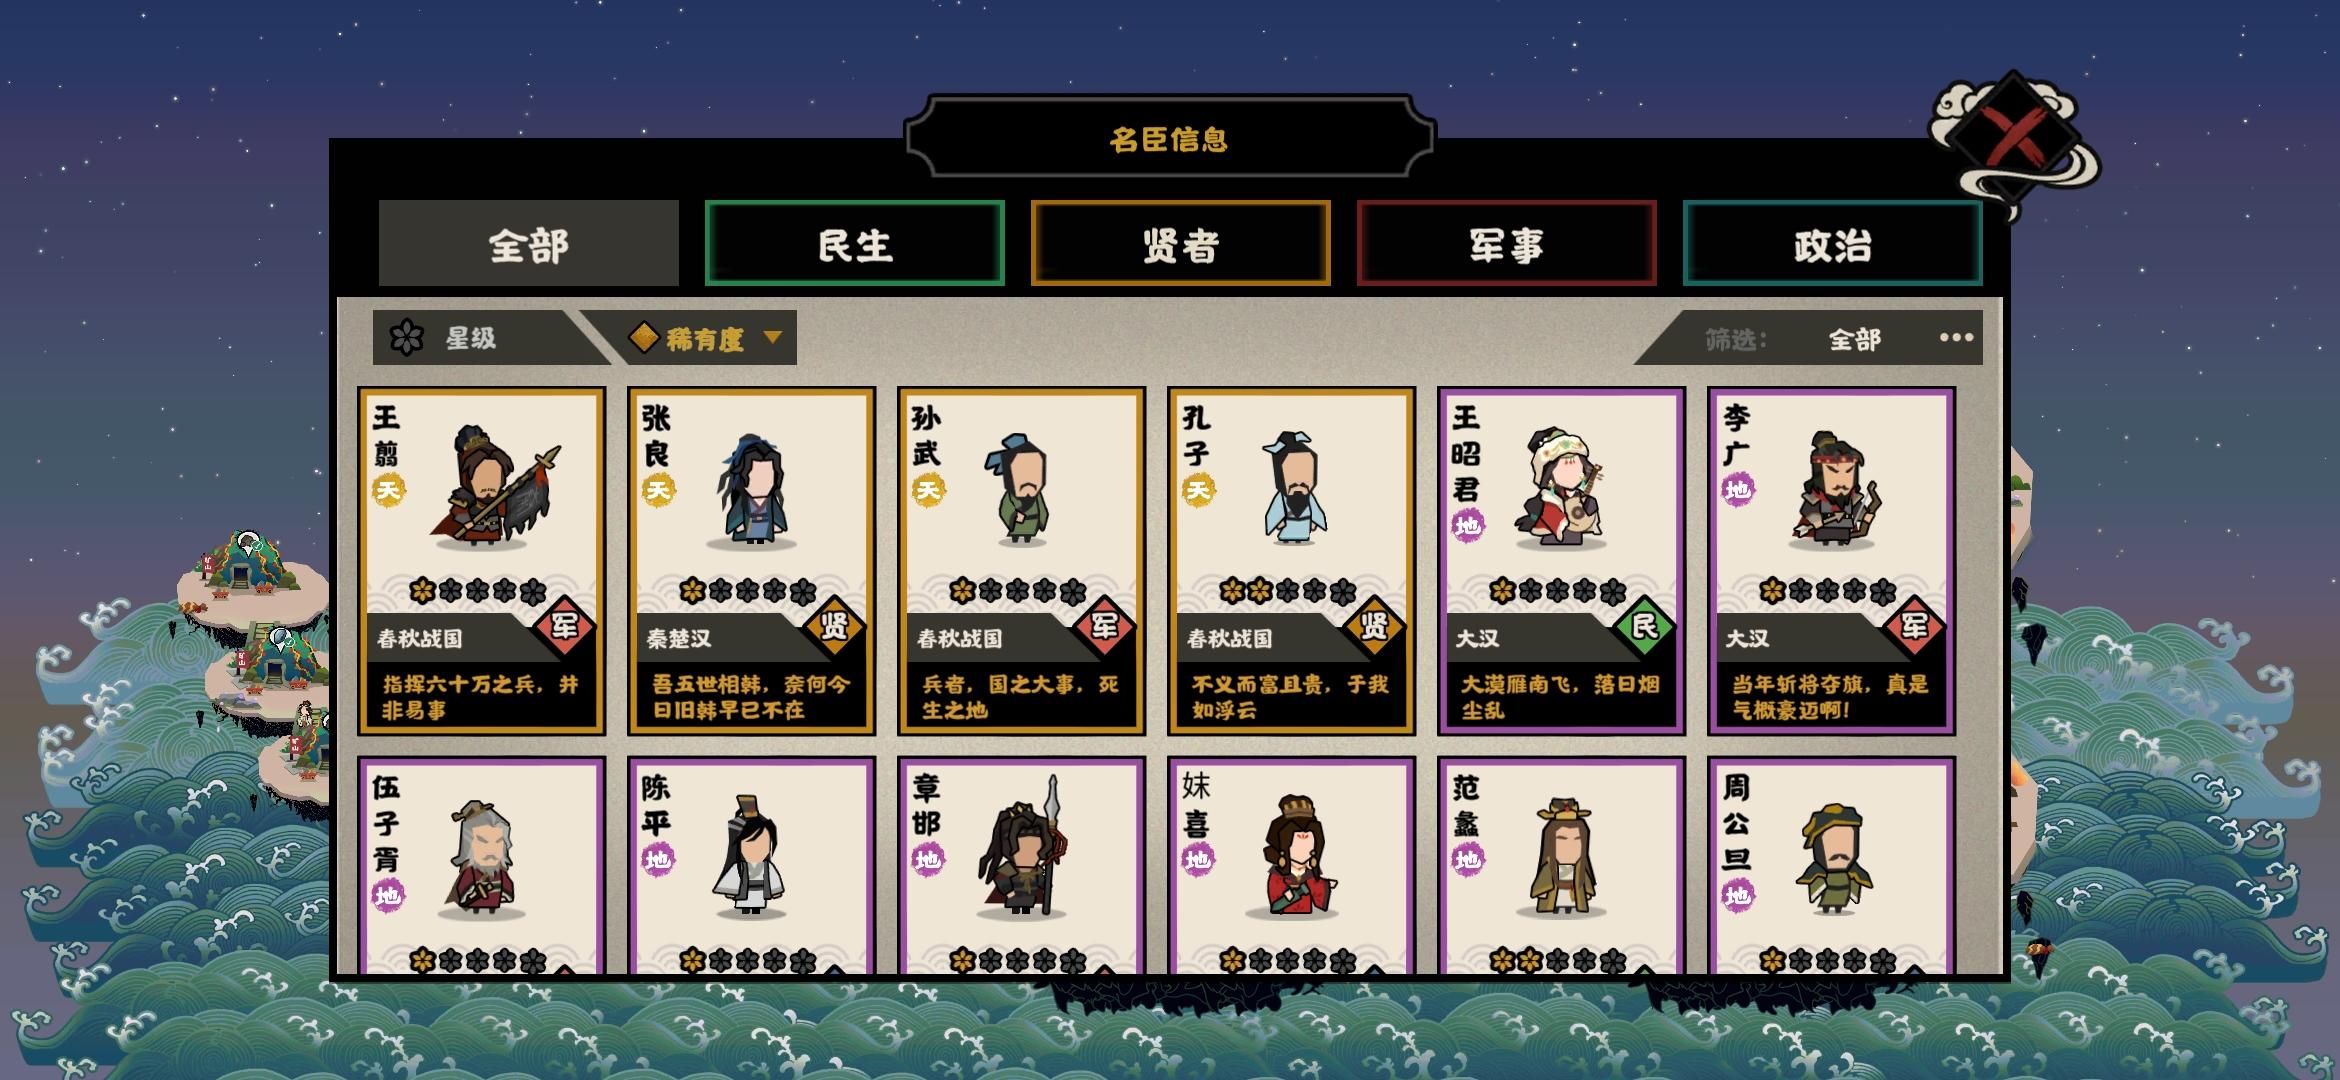Open 王翦 minister card
This screenshot has width=2340, height=1080.
pyautogui.click(x=481, y=561)
